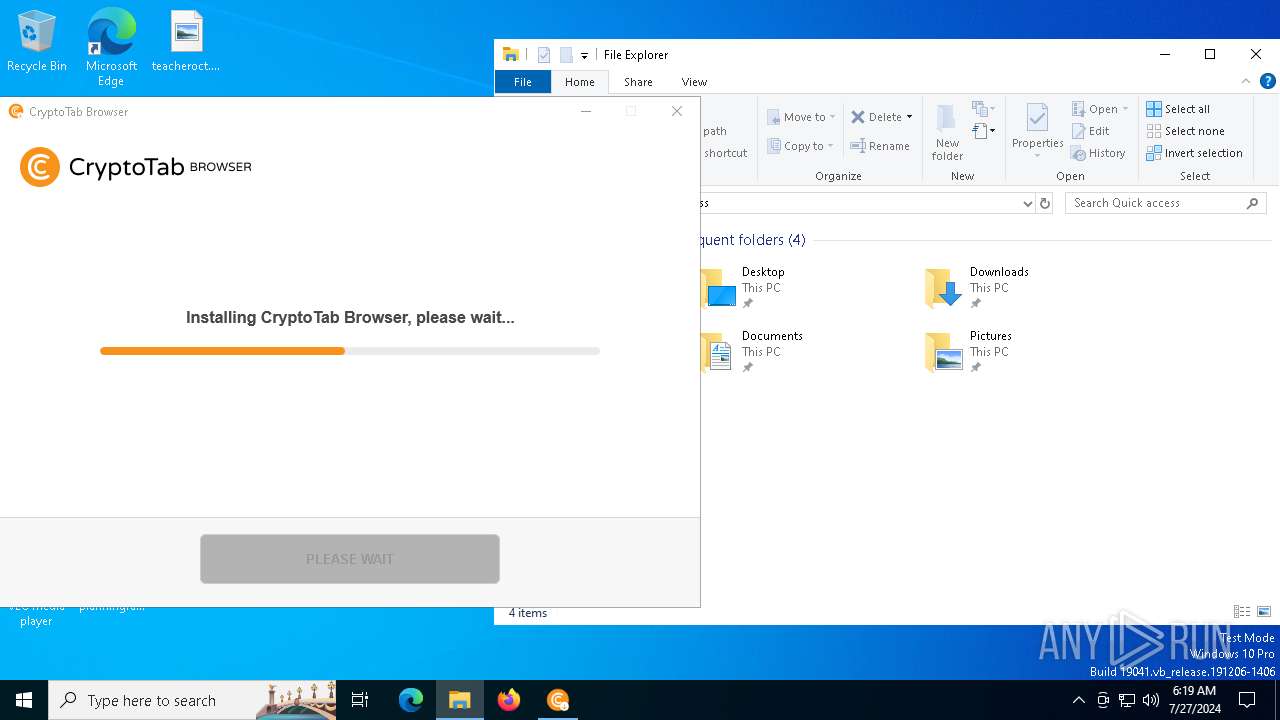This screenshot has height=720, width=1280.
Task: Open the Recycle Bin desktop icon
Action: (36, 42)
